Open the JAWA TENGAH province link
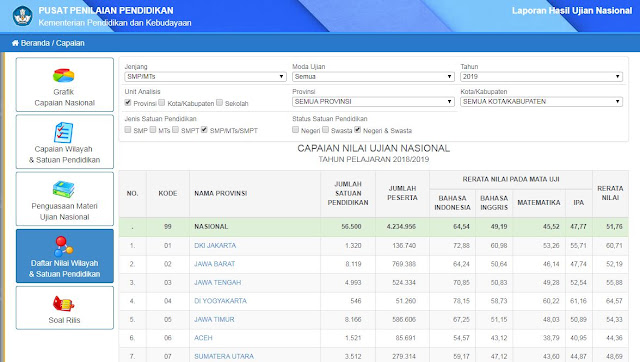640x362 pixels. (218, 282)
